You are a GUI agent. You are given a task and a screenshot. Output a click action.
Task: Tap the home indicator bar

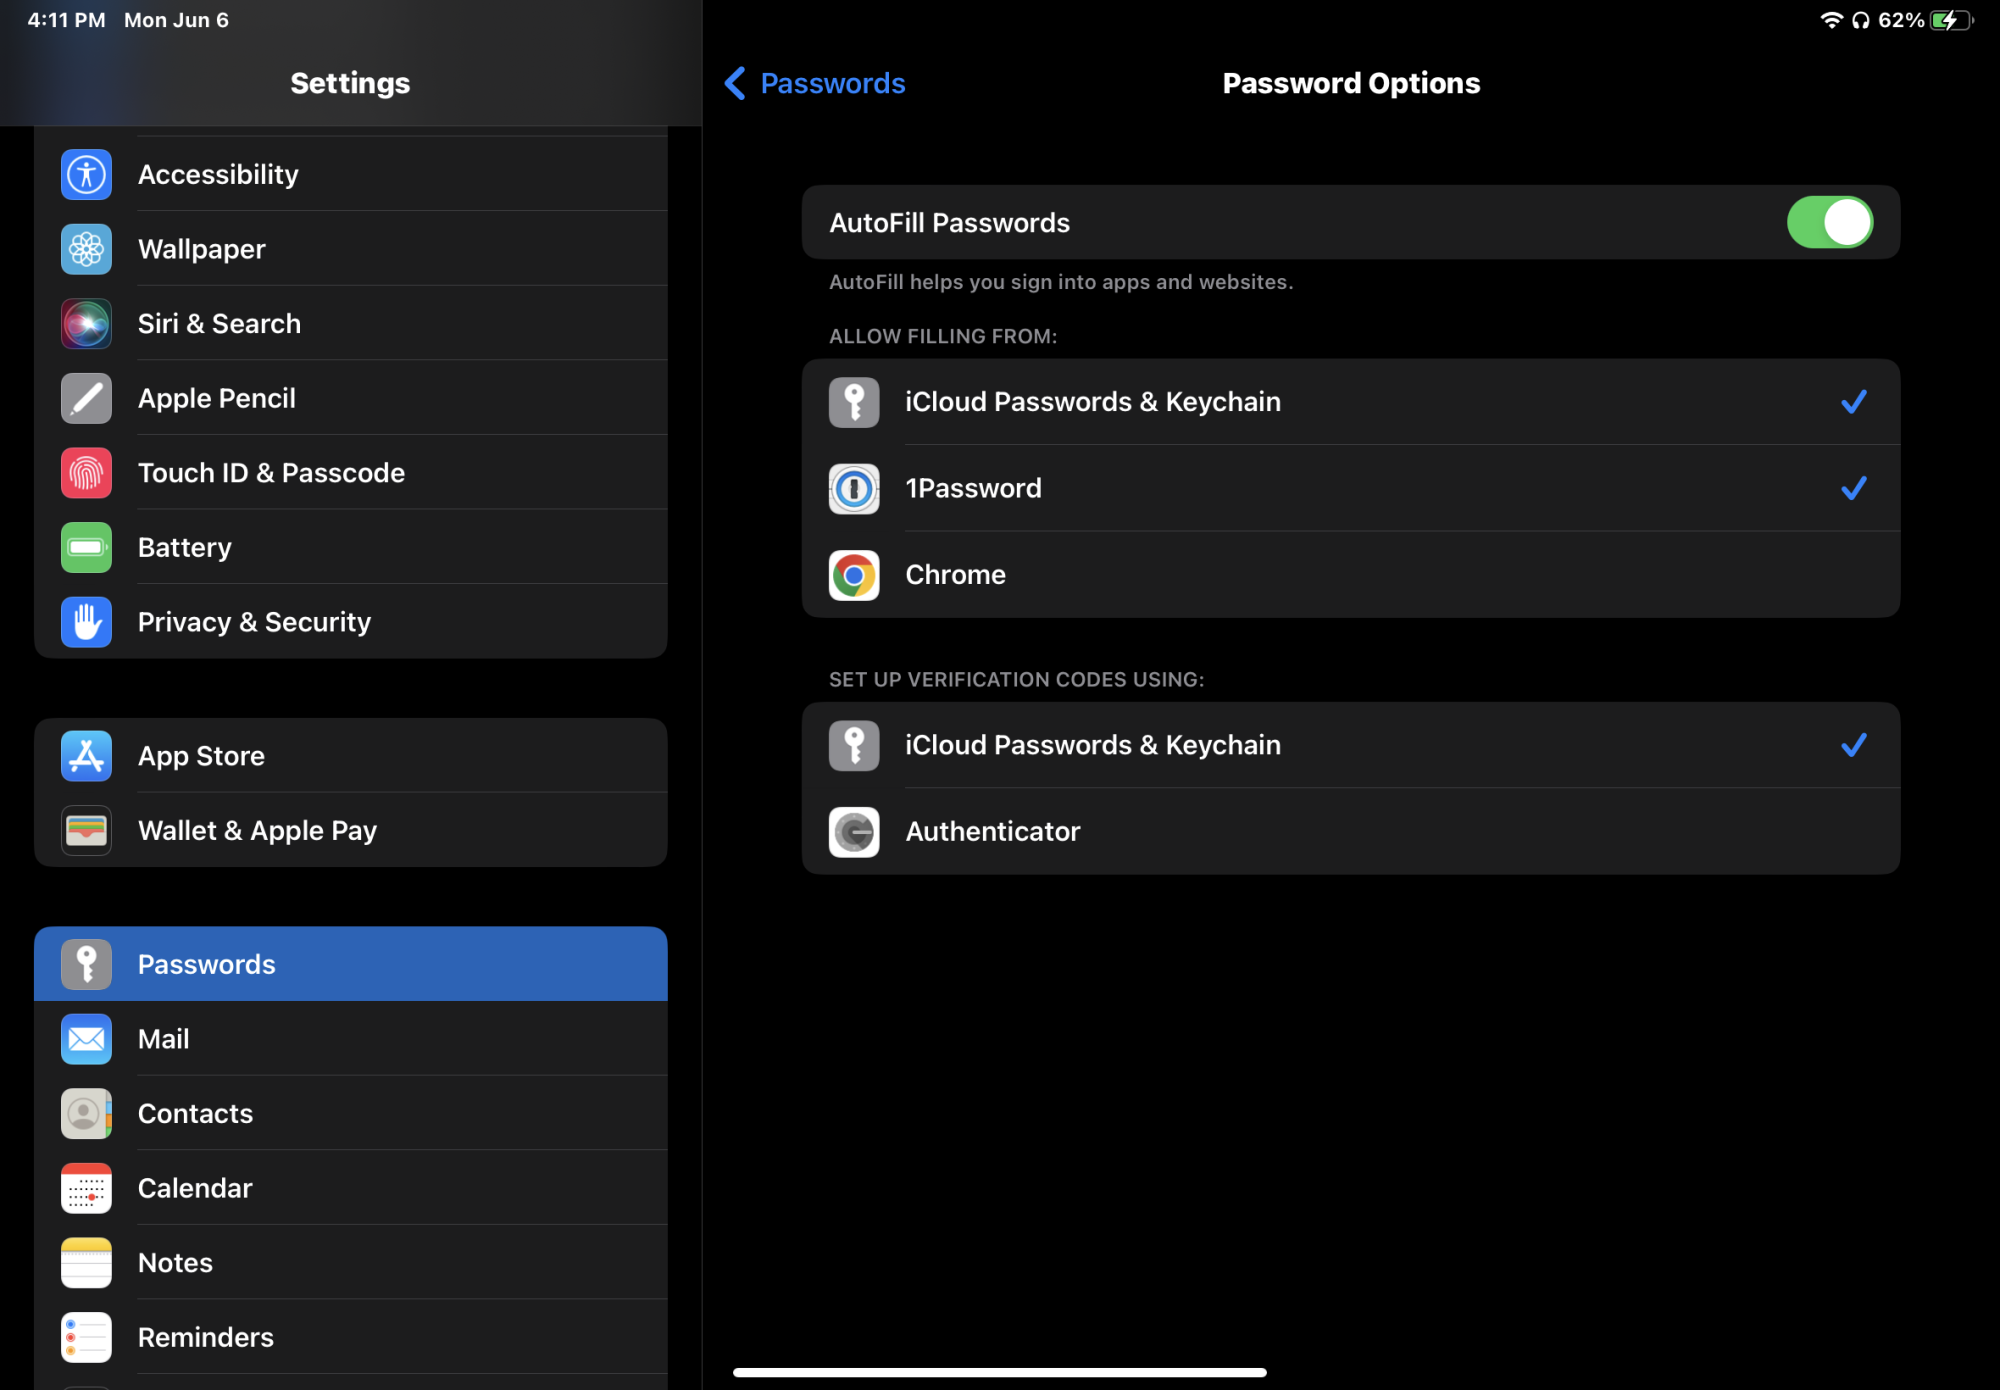(1000, 1372)
